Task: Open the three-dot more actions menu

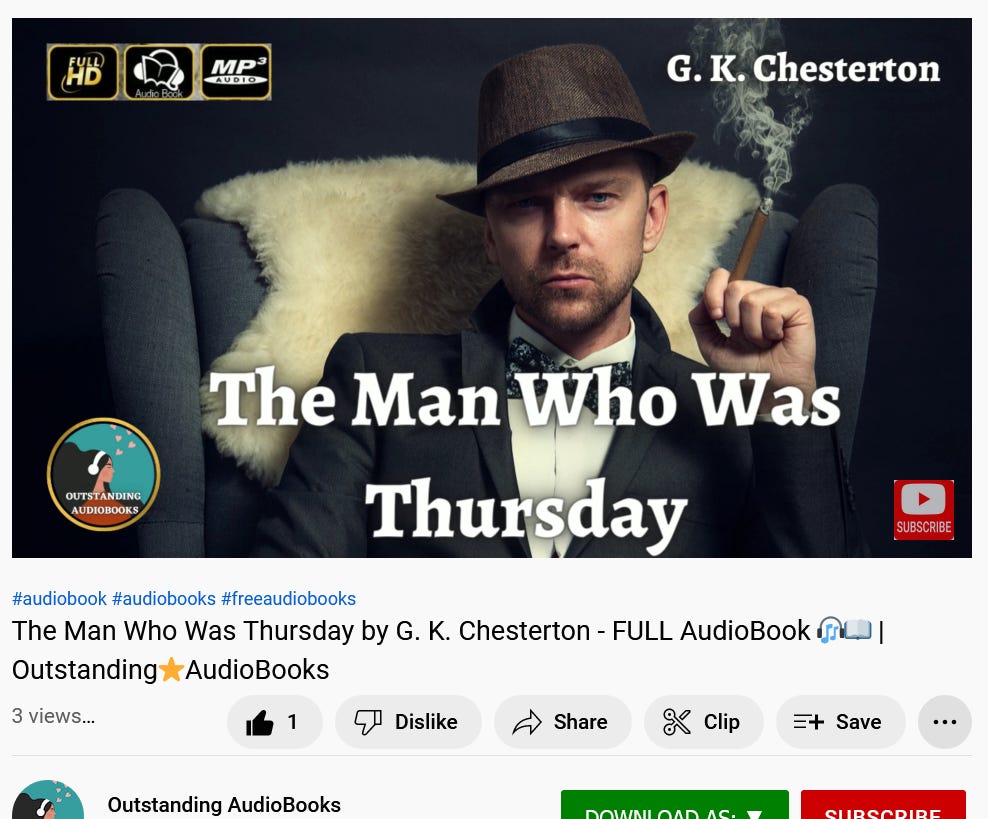Action: (x=945, y=722)
